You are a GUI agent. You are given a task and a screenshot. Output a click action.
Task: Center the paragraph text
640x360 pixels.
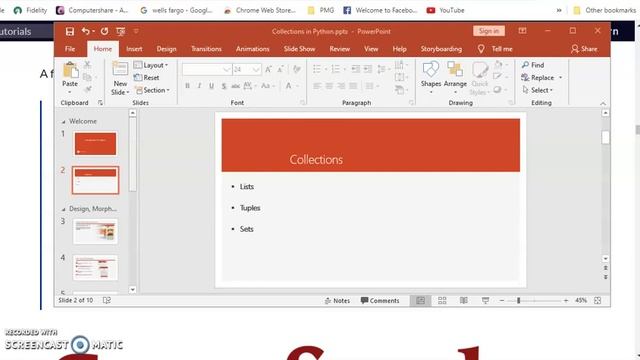329,86
